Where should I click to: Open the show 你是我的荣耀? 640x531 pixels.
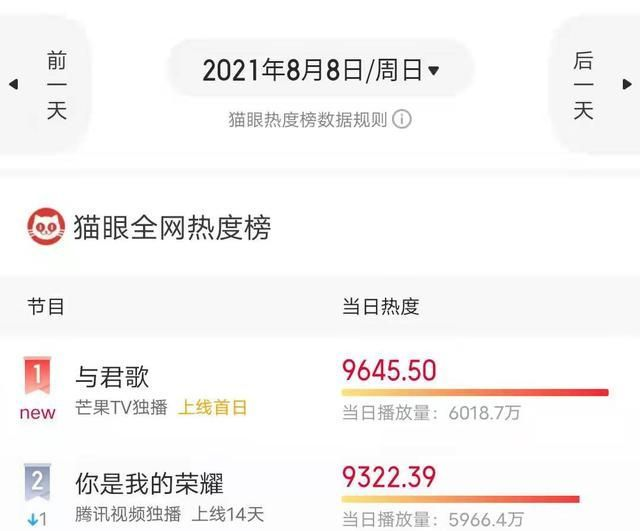point(151,483)
